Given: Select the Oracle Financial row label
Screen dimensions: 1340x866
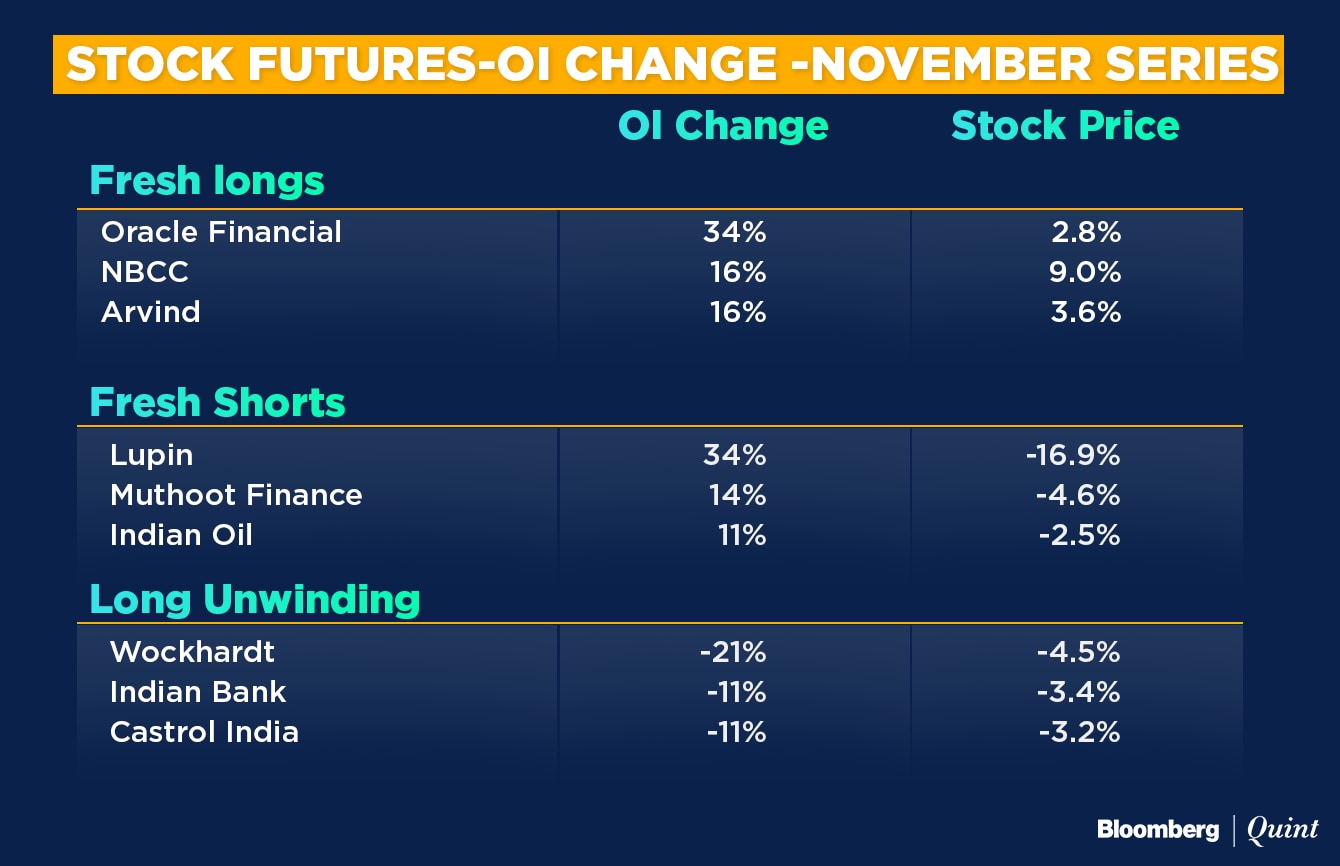Looking at the screenshot, I should (x=221, y=232).
